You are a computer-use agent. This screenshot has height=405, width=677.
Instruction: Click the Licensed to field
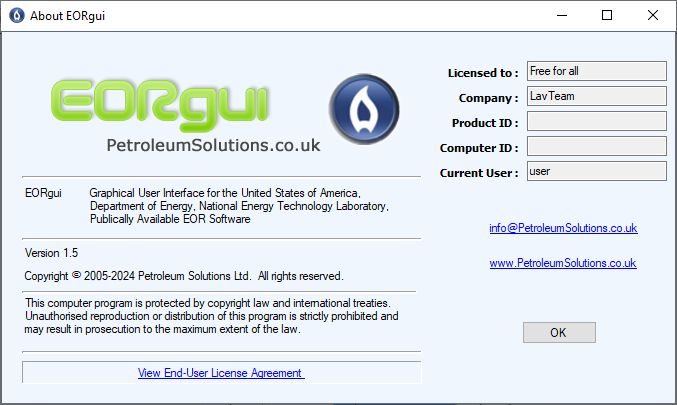click(597, 71)
